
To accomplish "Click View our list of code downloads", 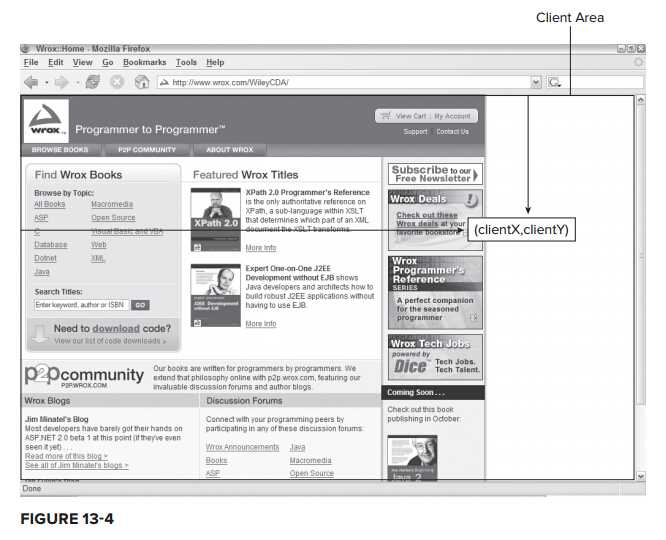I will pyautogui.click(x=110, y=341).
